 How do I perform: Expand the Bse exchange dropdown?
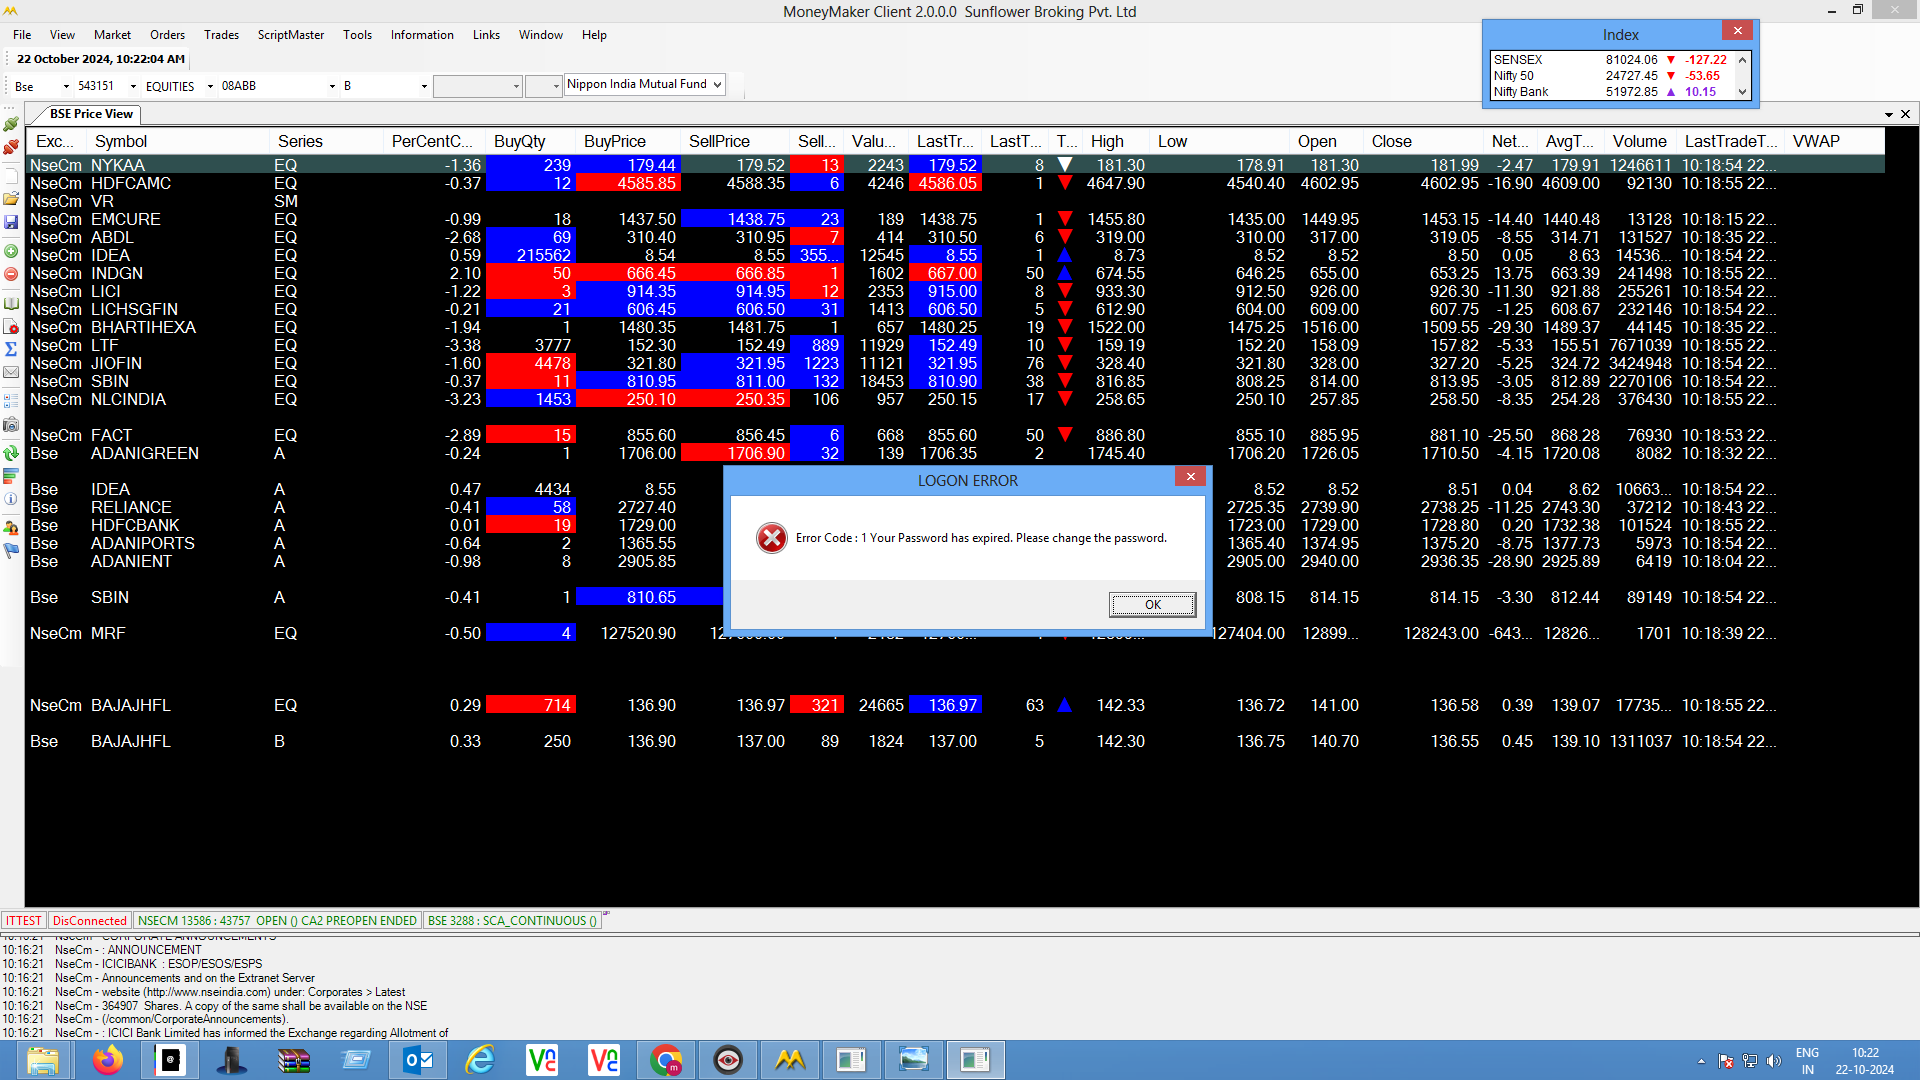(66, 87)
